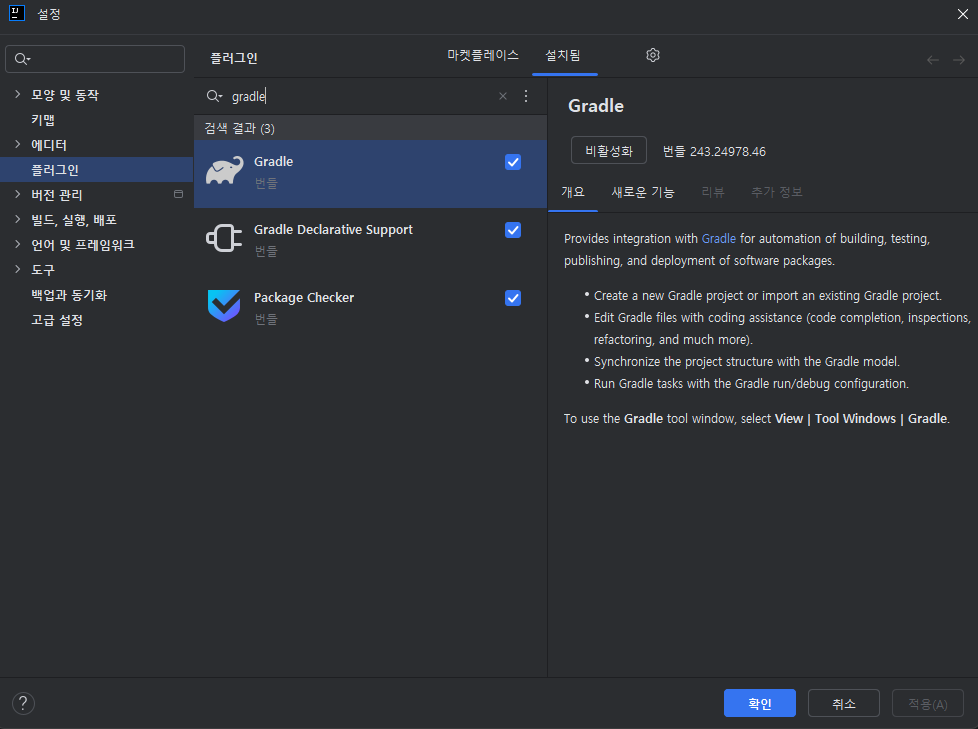
Task: Focus the settings sidebar search field
Action: [x=95, y=59]
